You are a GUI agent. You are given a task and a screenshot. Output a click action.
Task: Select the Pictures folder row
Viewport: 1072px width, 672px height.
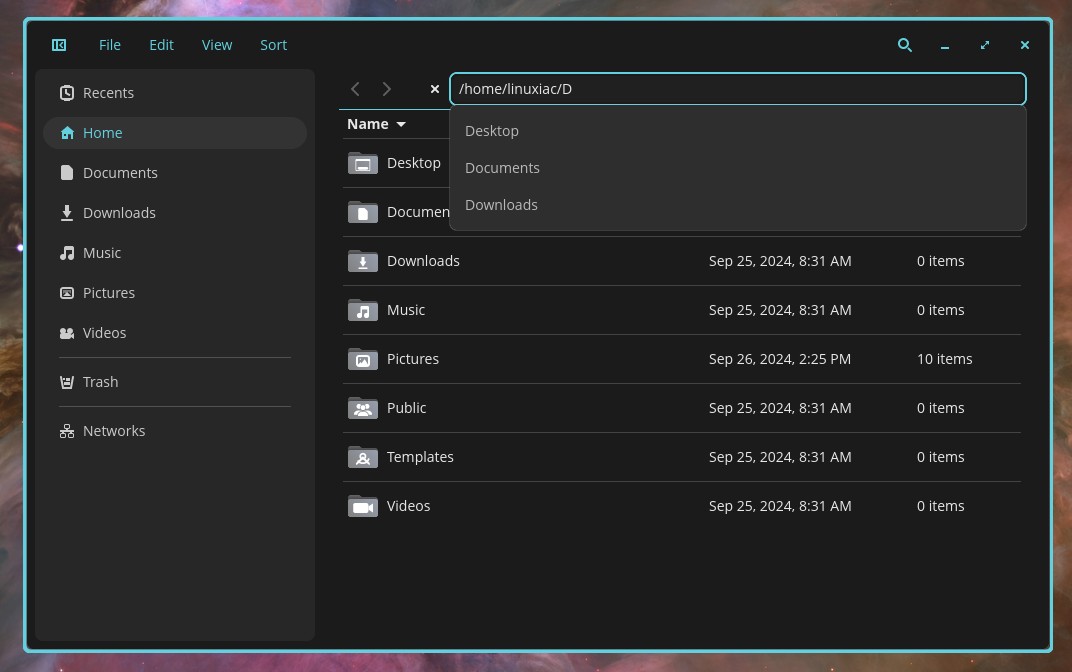click(681, 359)
